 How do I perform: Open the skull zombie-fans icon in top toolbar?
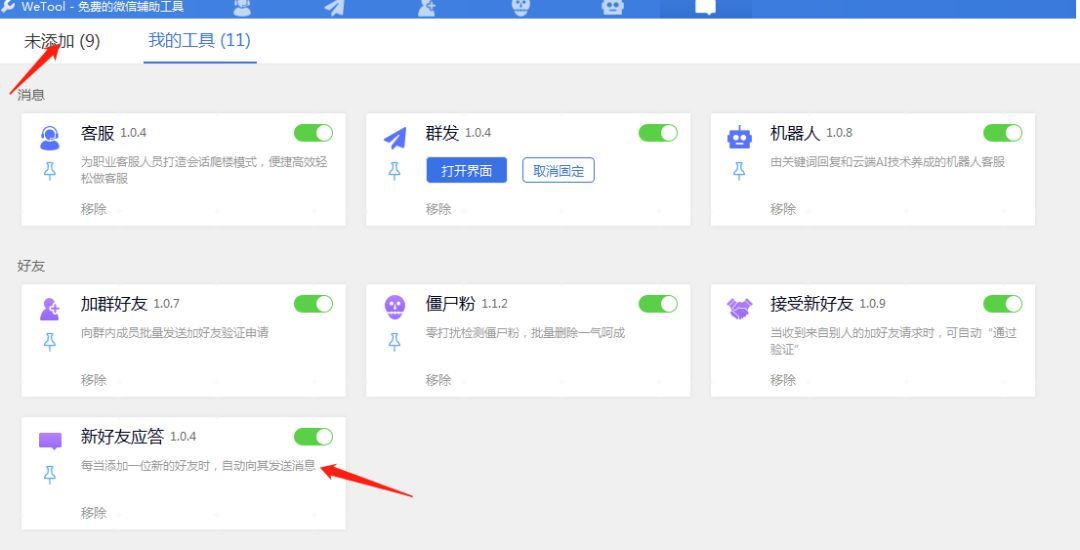pyautogui.click(x=521, y=8)
